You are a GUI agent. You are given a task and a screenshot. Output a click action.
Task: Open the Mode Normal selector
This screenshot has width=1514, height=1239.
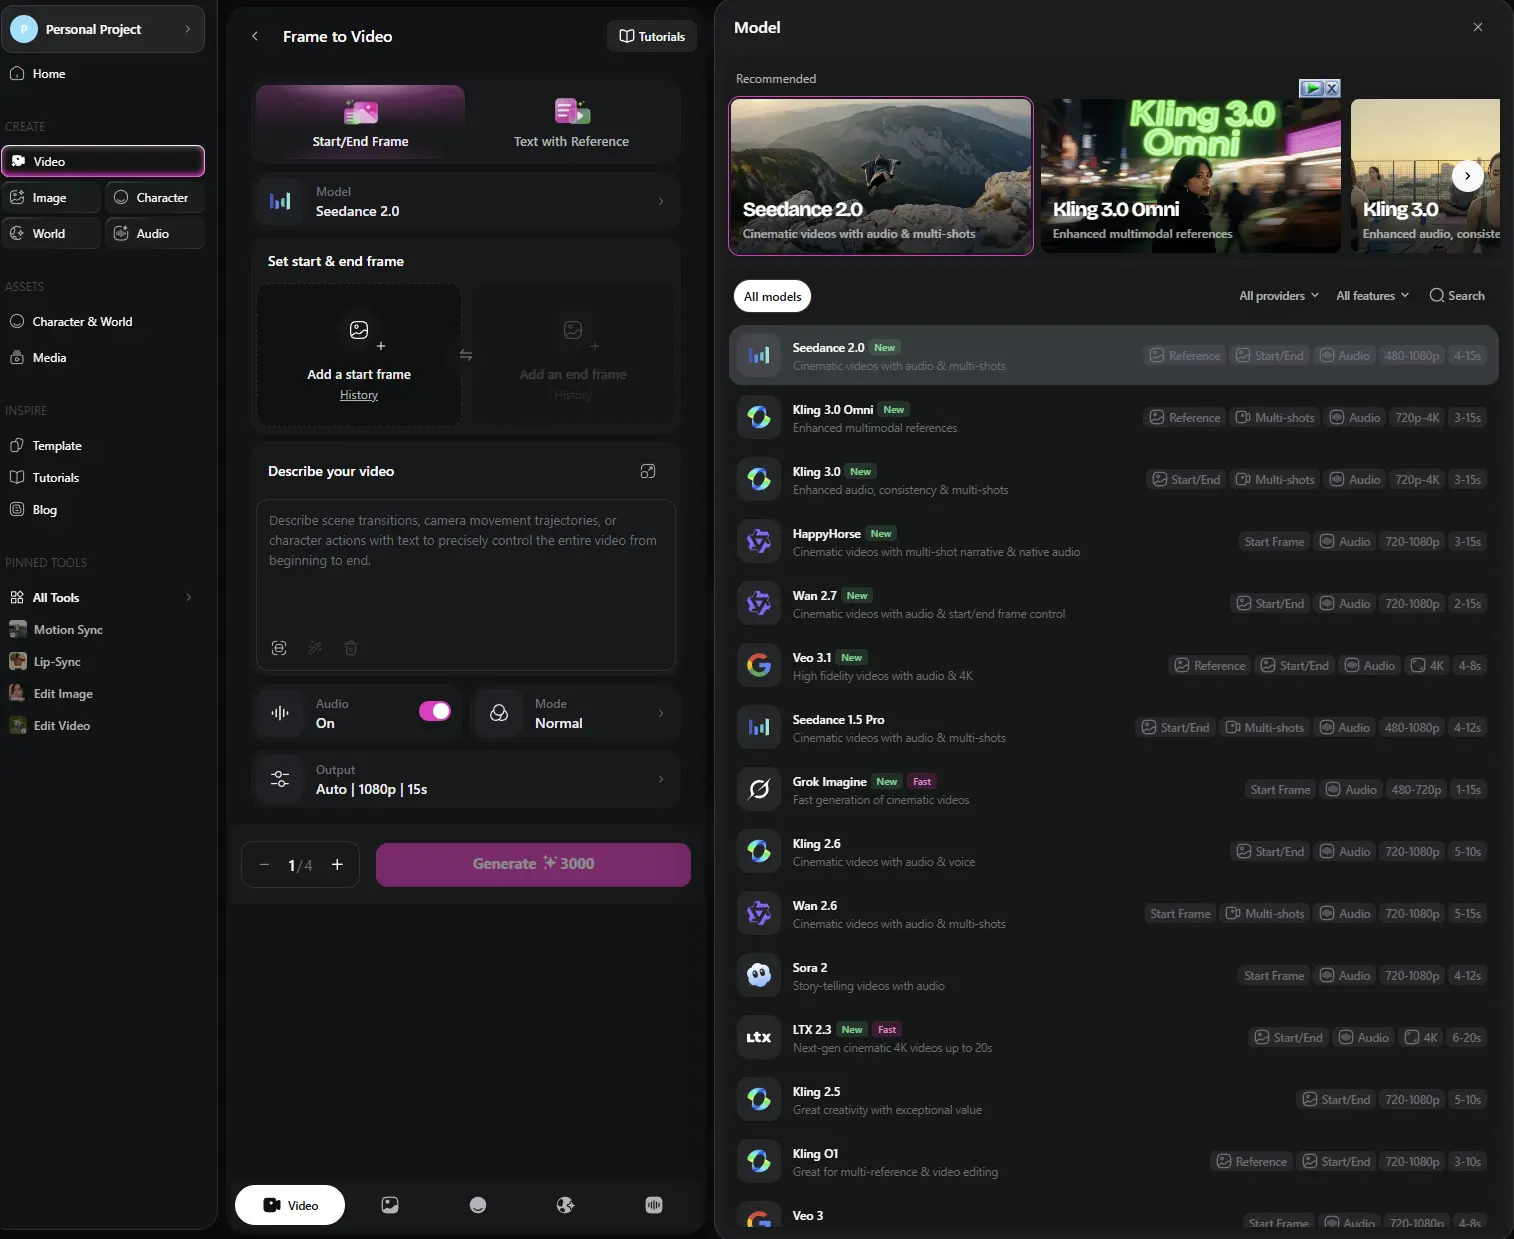(x=577, y=713)
